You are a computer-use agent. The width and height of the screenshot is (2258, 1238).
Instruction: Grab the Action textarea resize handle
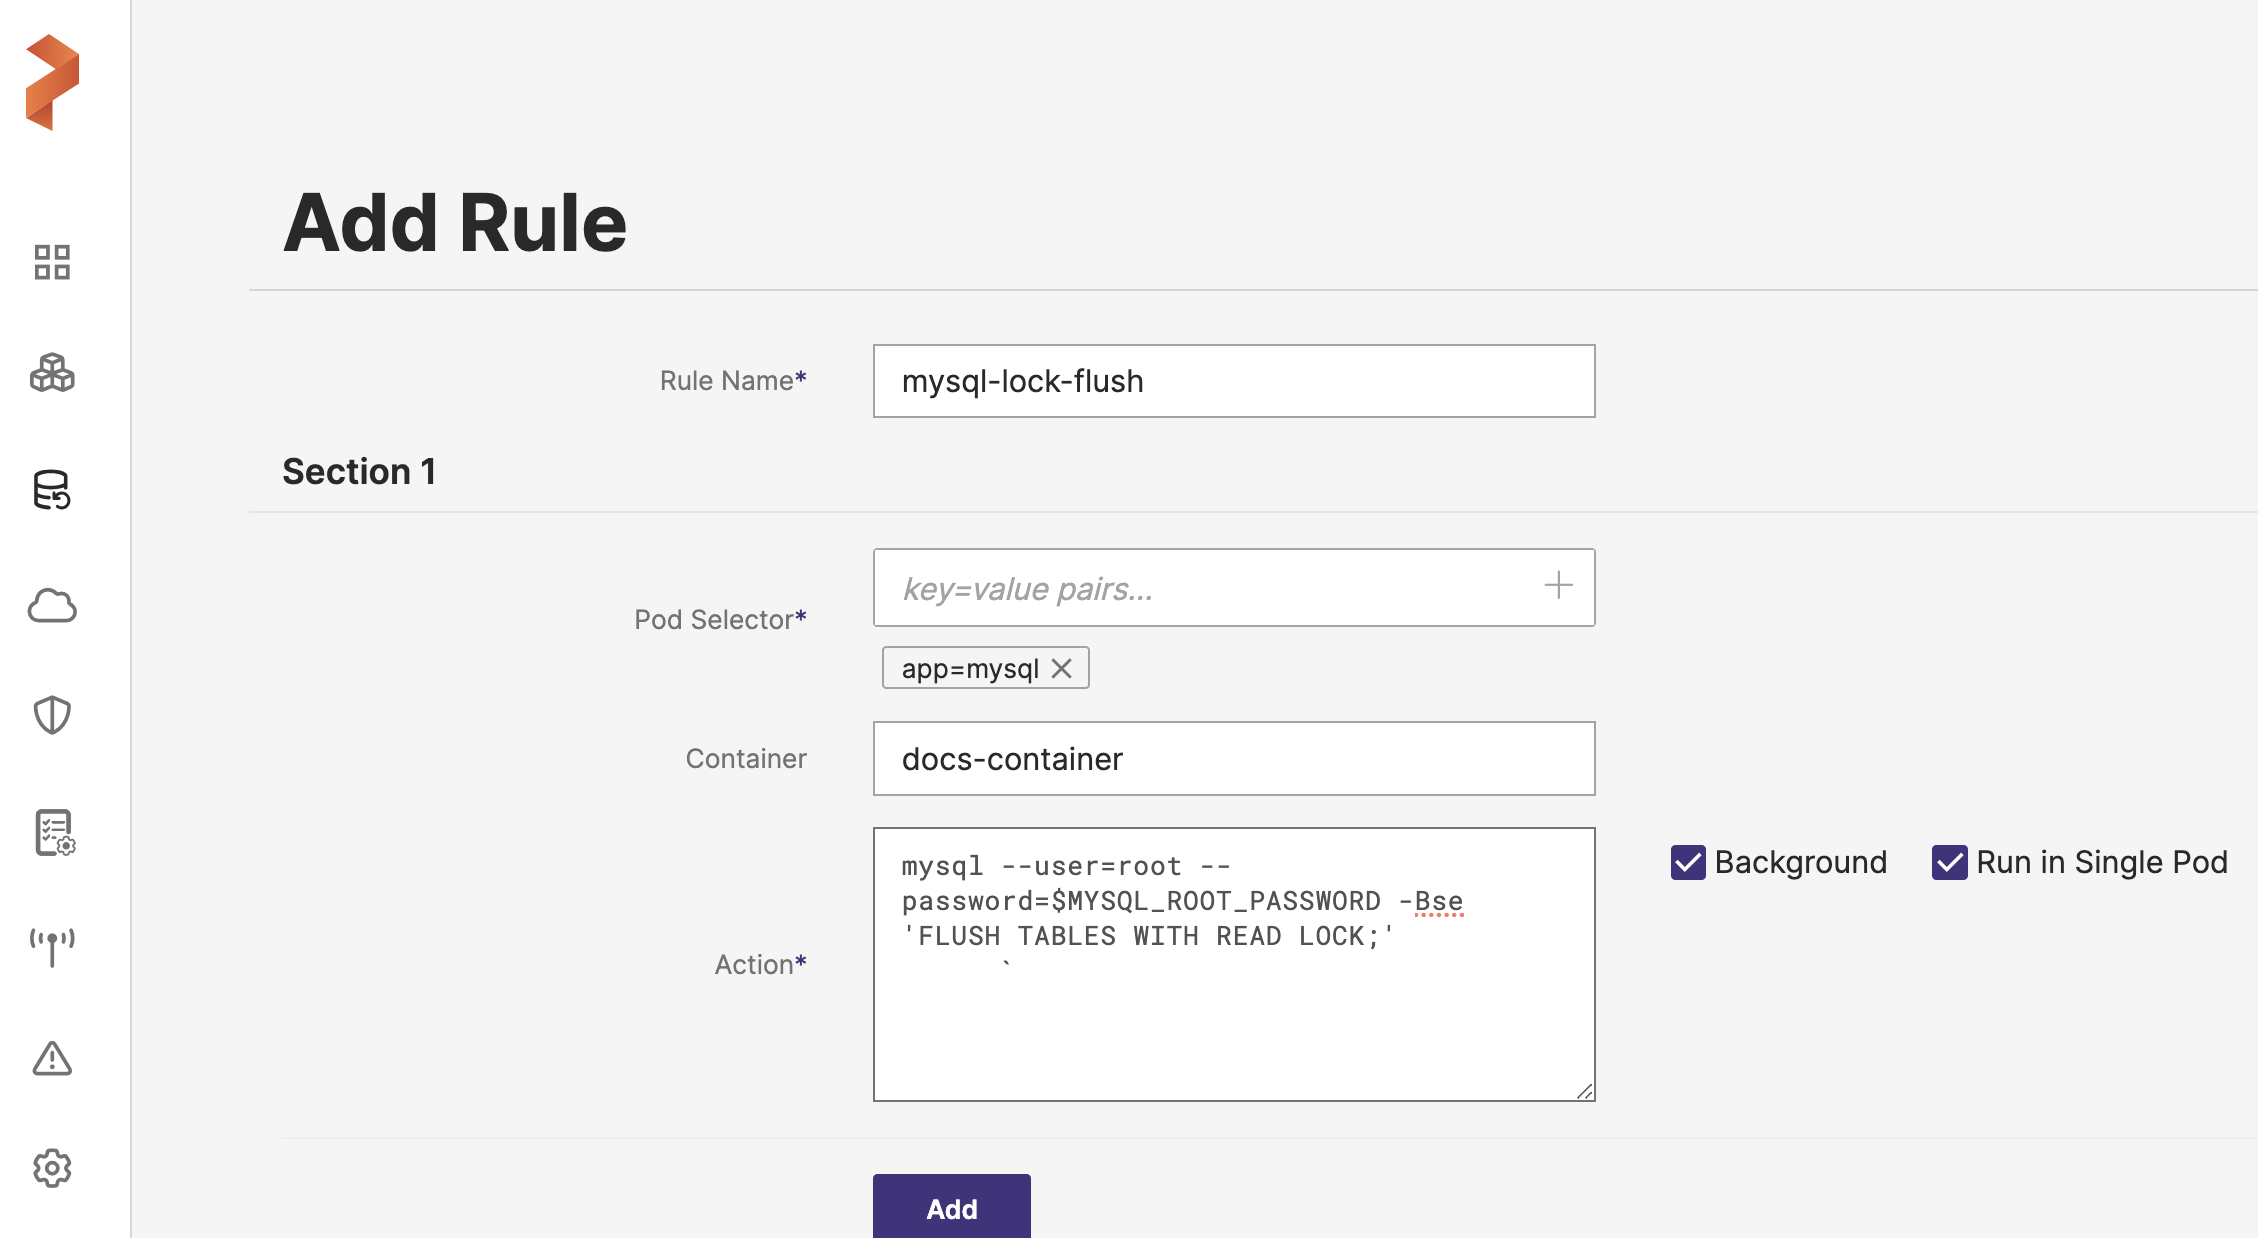pyautogui.click(x=1585, y=1092)
